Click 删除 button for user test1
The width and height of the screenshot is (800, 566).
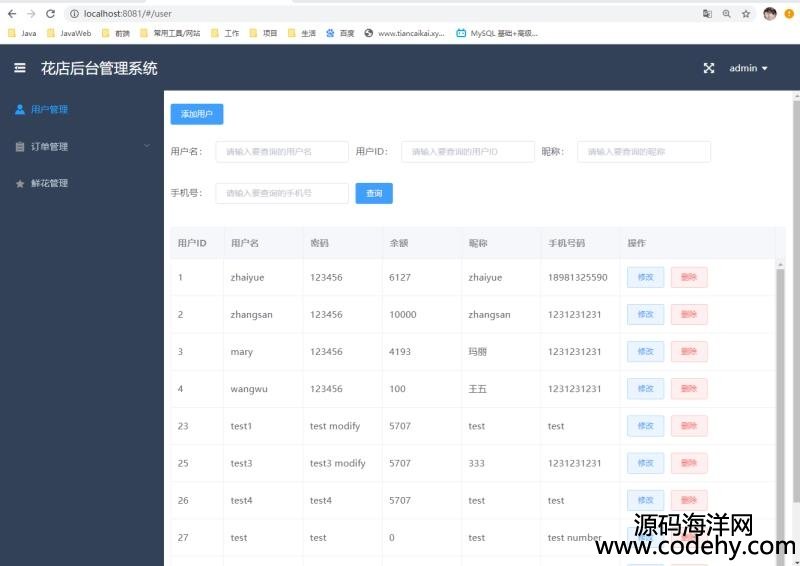(x=689, y=426)
